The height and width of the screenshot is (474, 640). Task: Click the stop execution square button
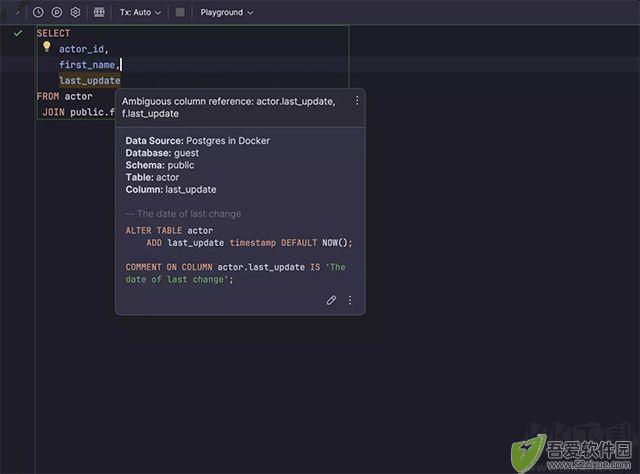180,12
